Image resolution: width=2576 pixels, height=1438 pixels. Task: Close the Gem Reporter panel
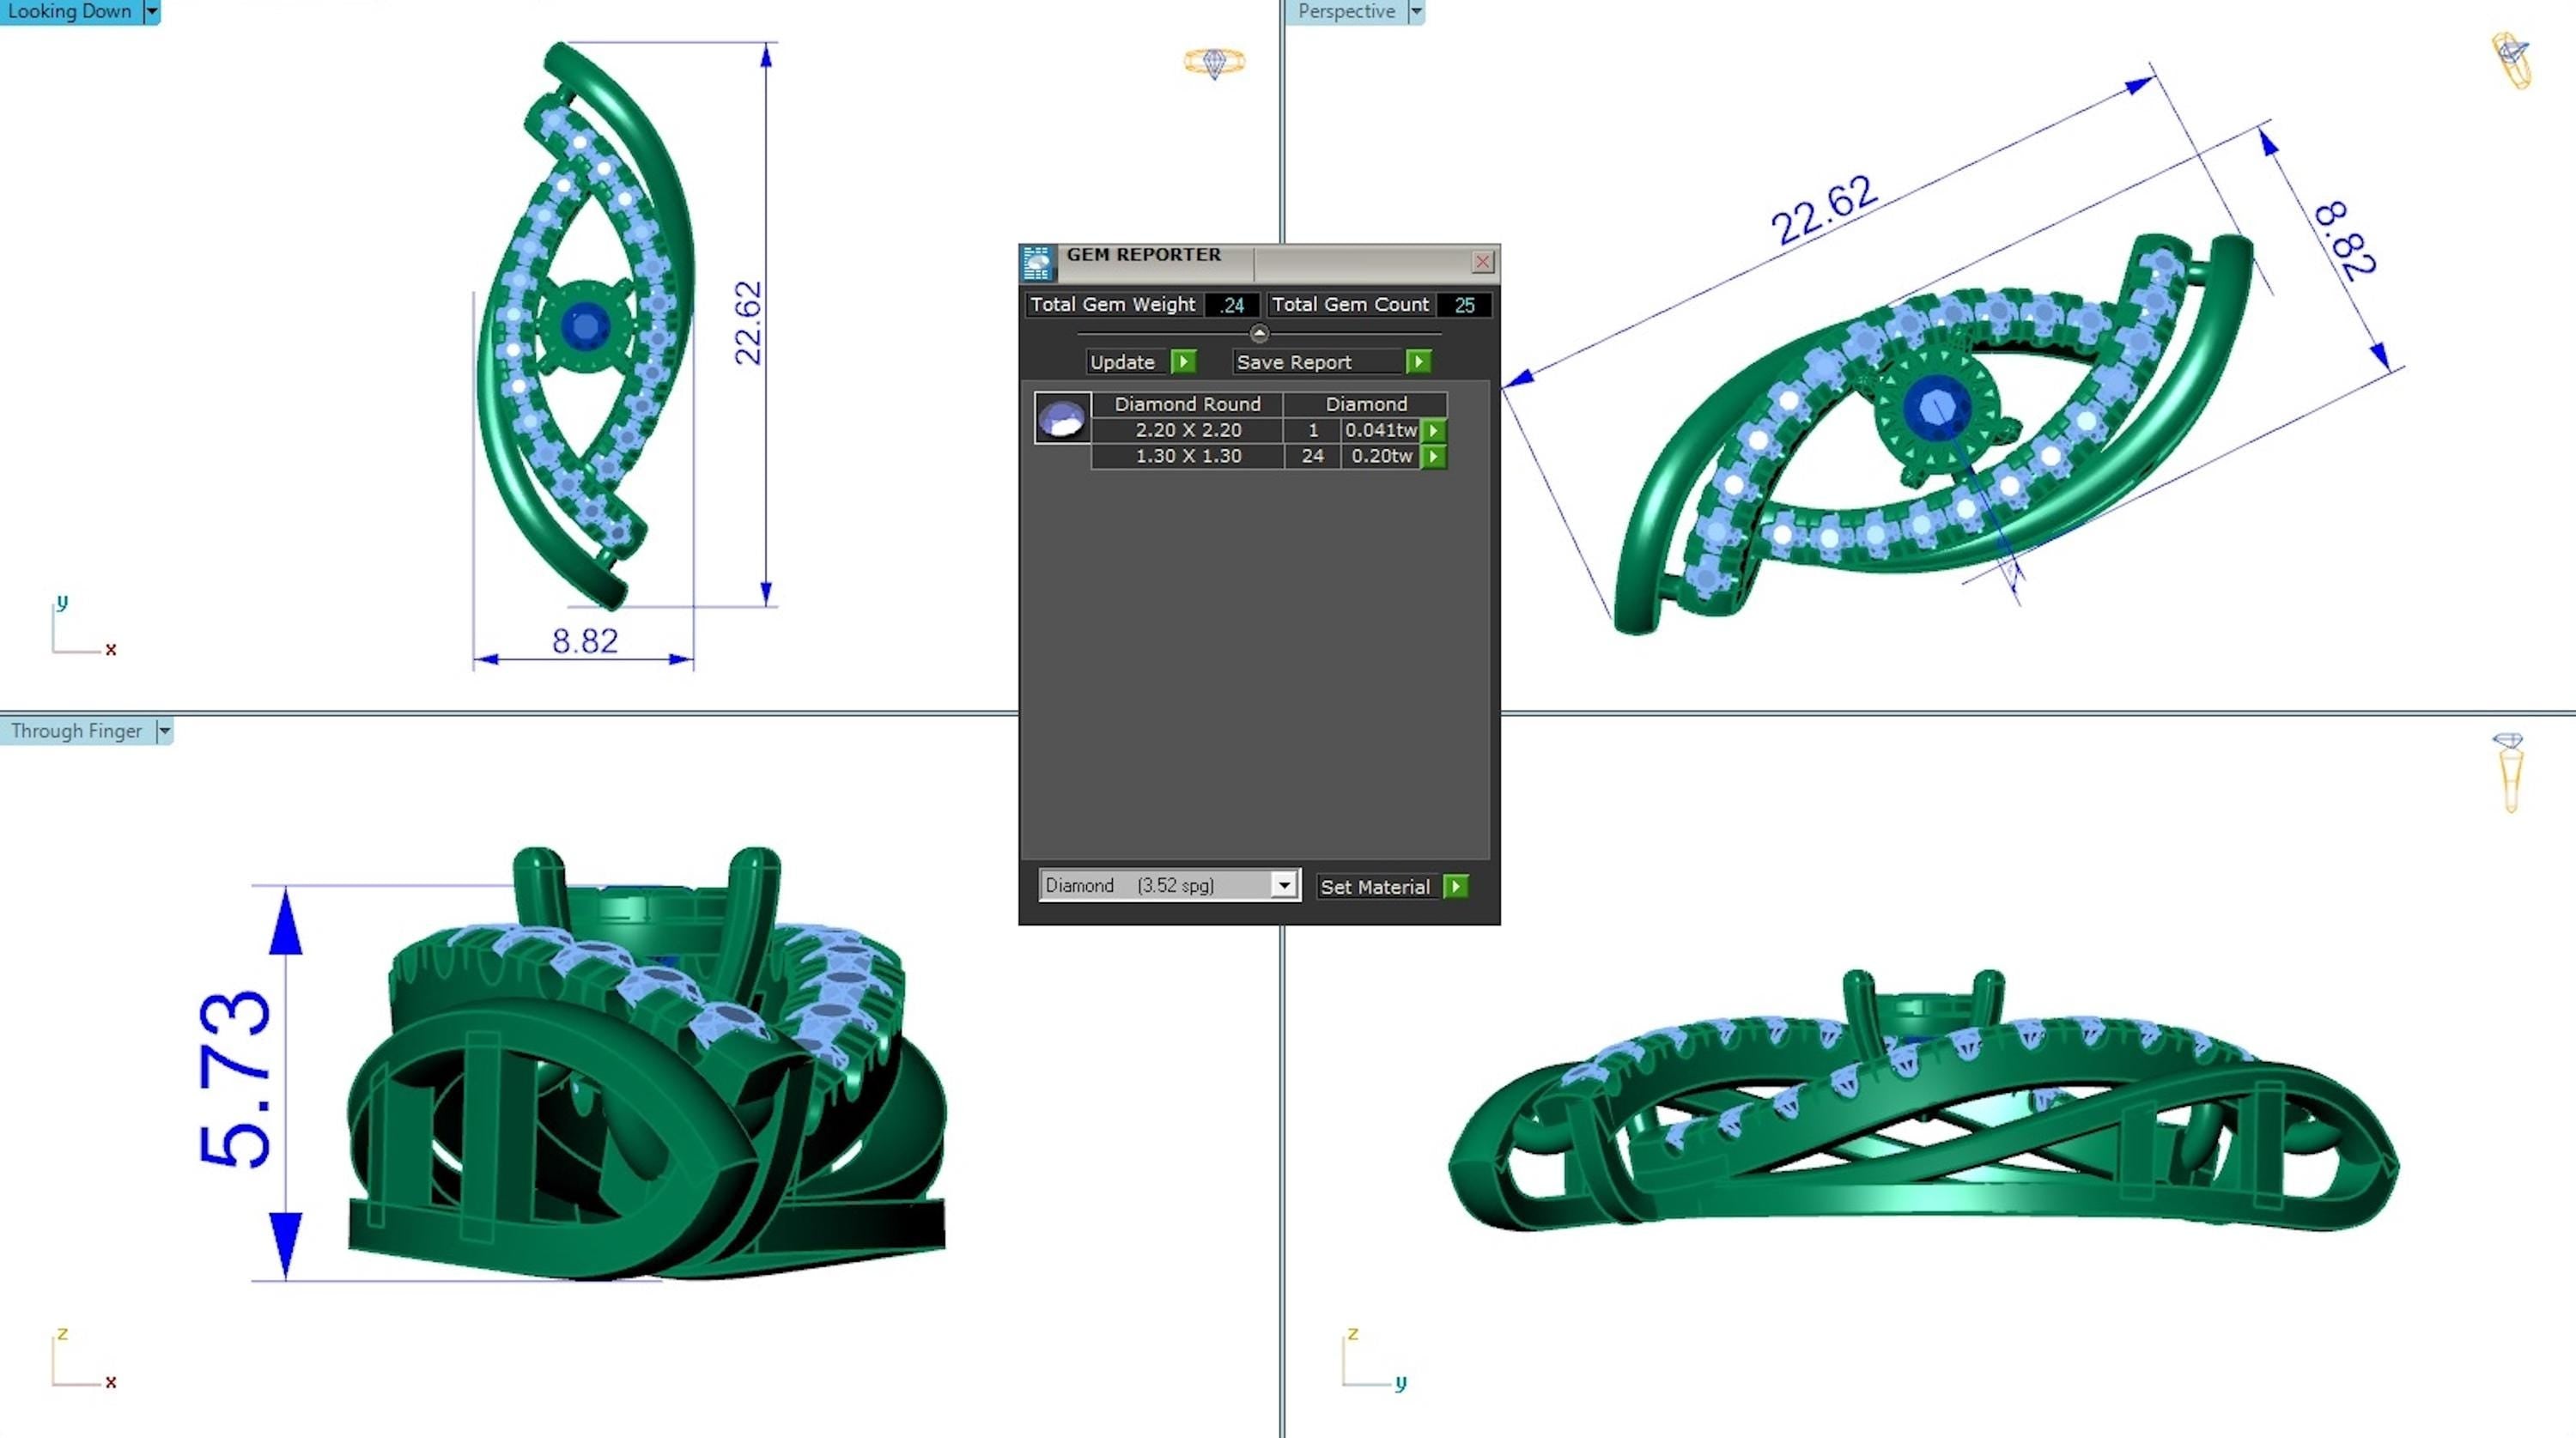point(1482,262)
